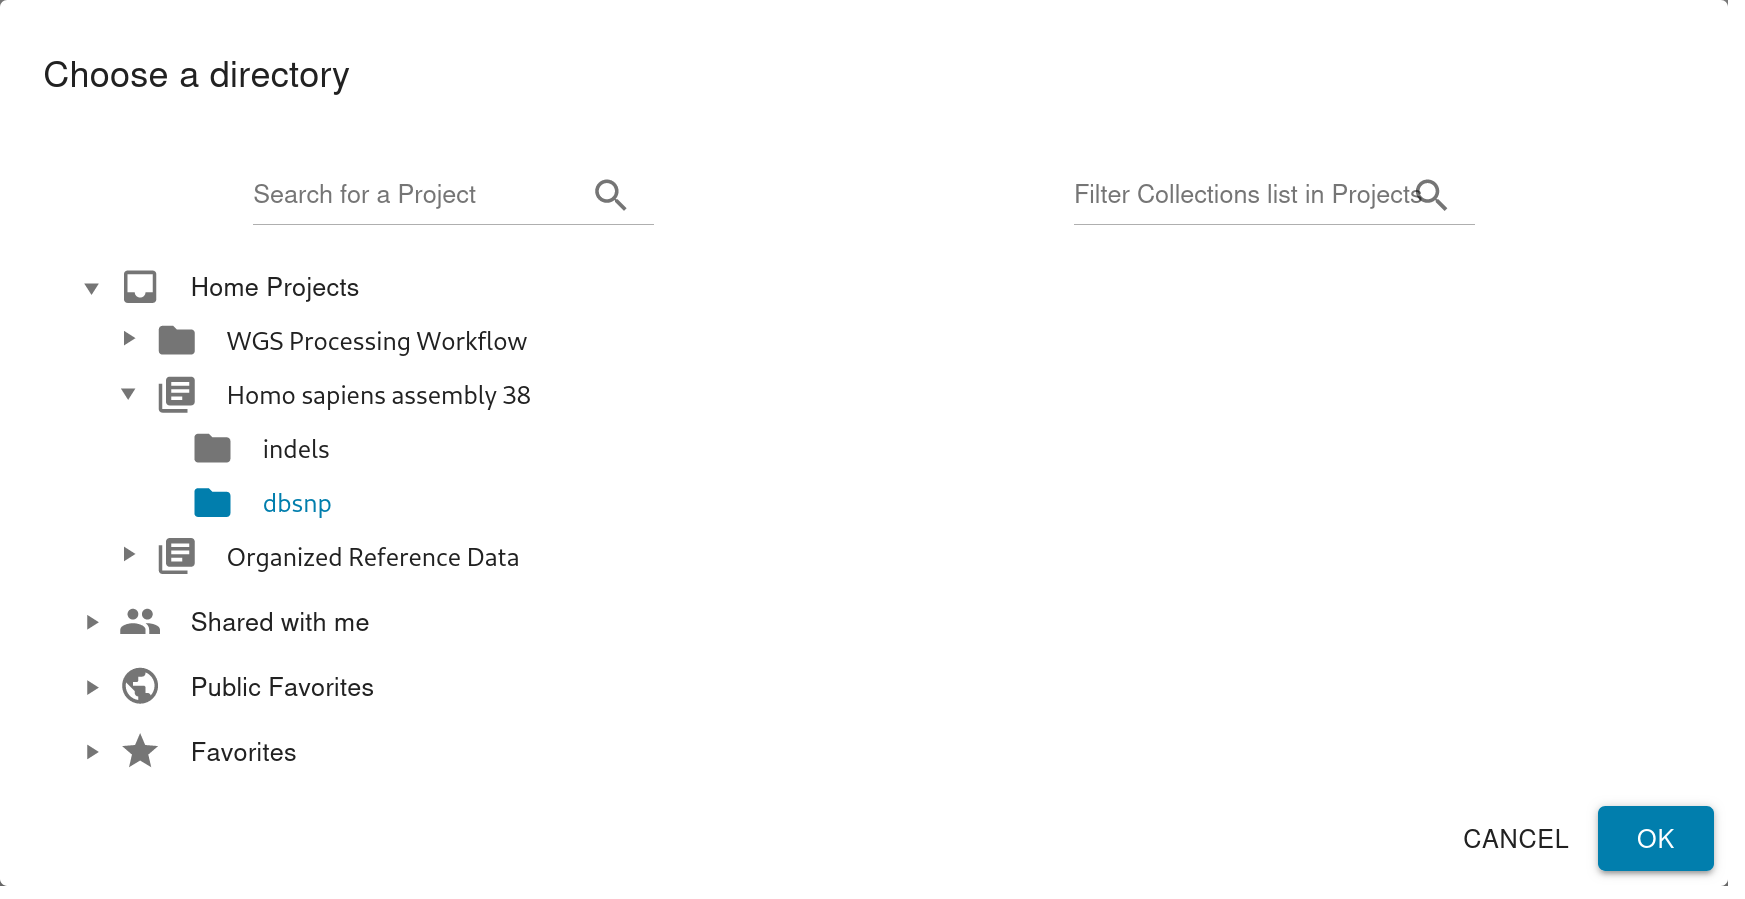Click the Public Favorites globe icon
This screenshot has width=1745, height=899.
(x=140, y=687)
